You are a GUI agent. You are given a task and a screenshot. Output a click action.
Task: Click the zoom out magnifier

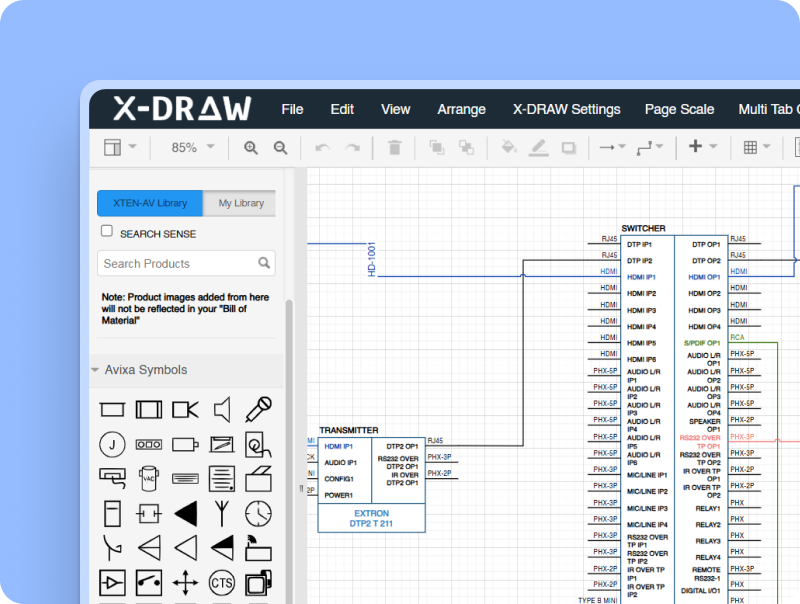point(280,147)
